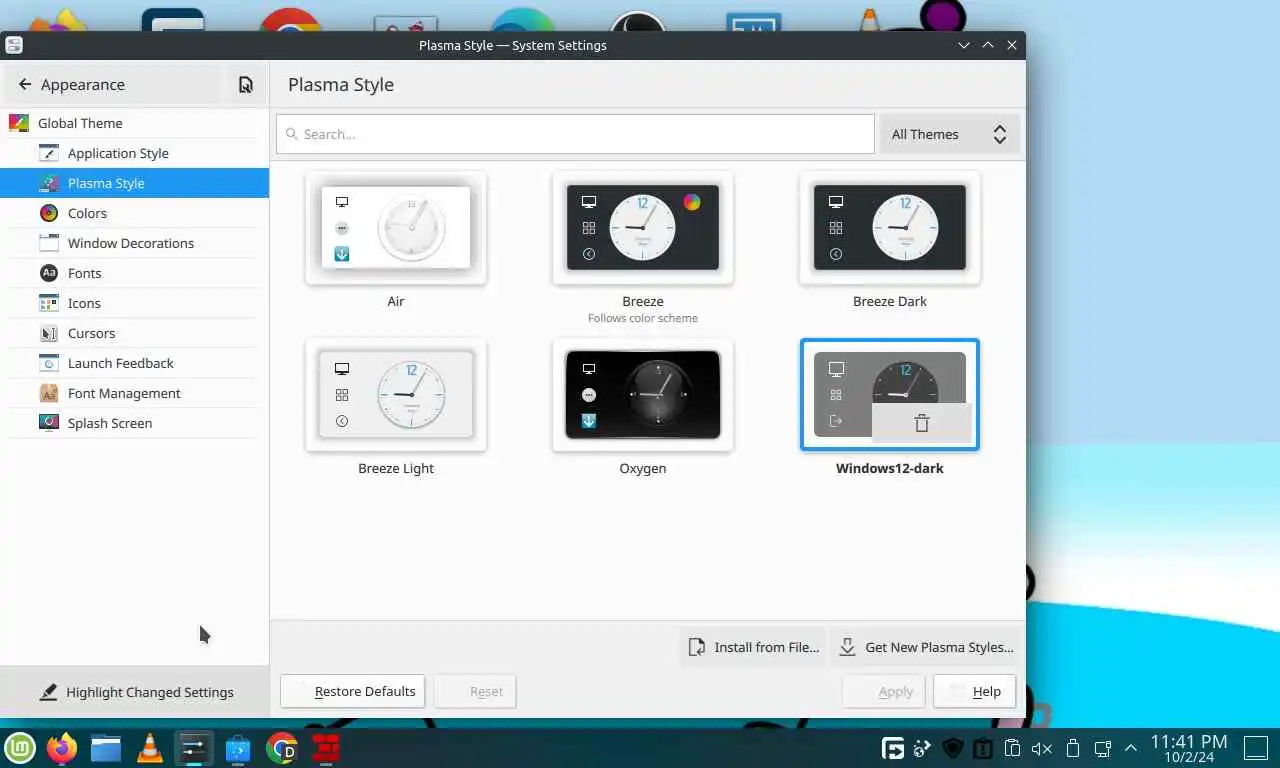The width and height of the screenshot is (1280, 768).
Task: Open the red firewall-bricks taskbar app
Action: pyautogui.click(x=326, y=748)
